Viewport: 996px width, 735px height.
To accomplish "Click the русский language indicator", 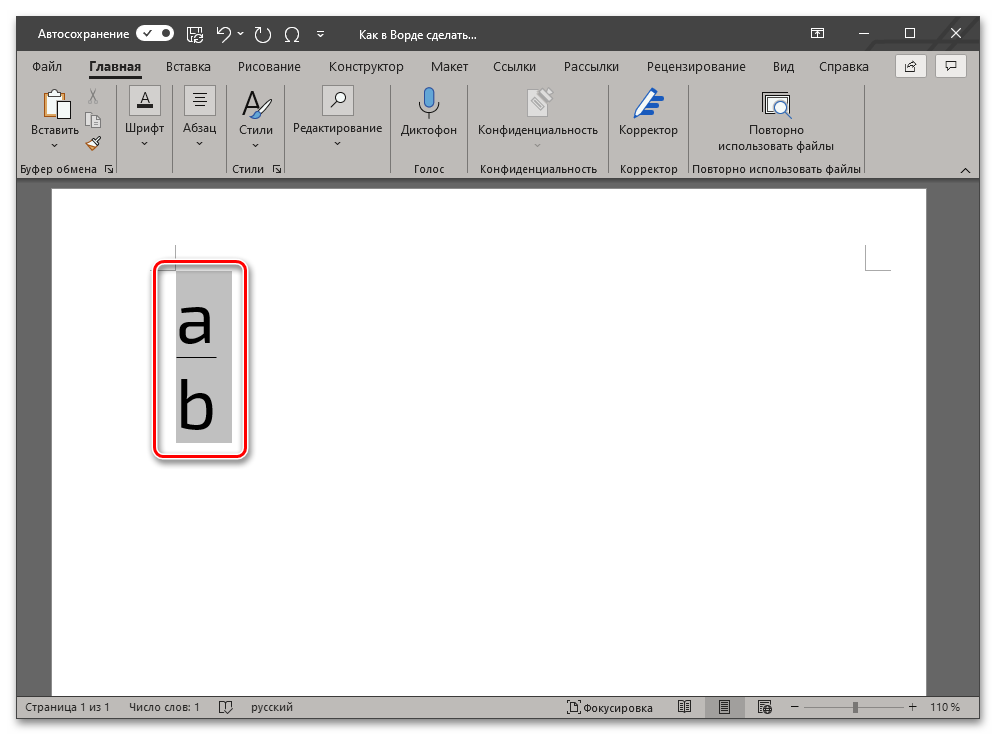I will click(271, 707).
